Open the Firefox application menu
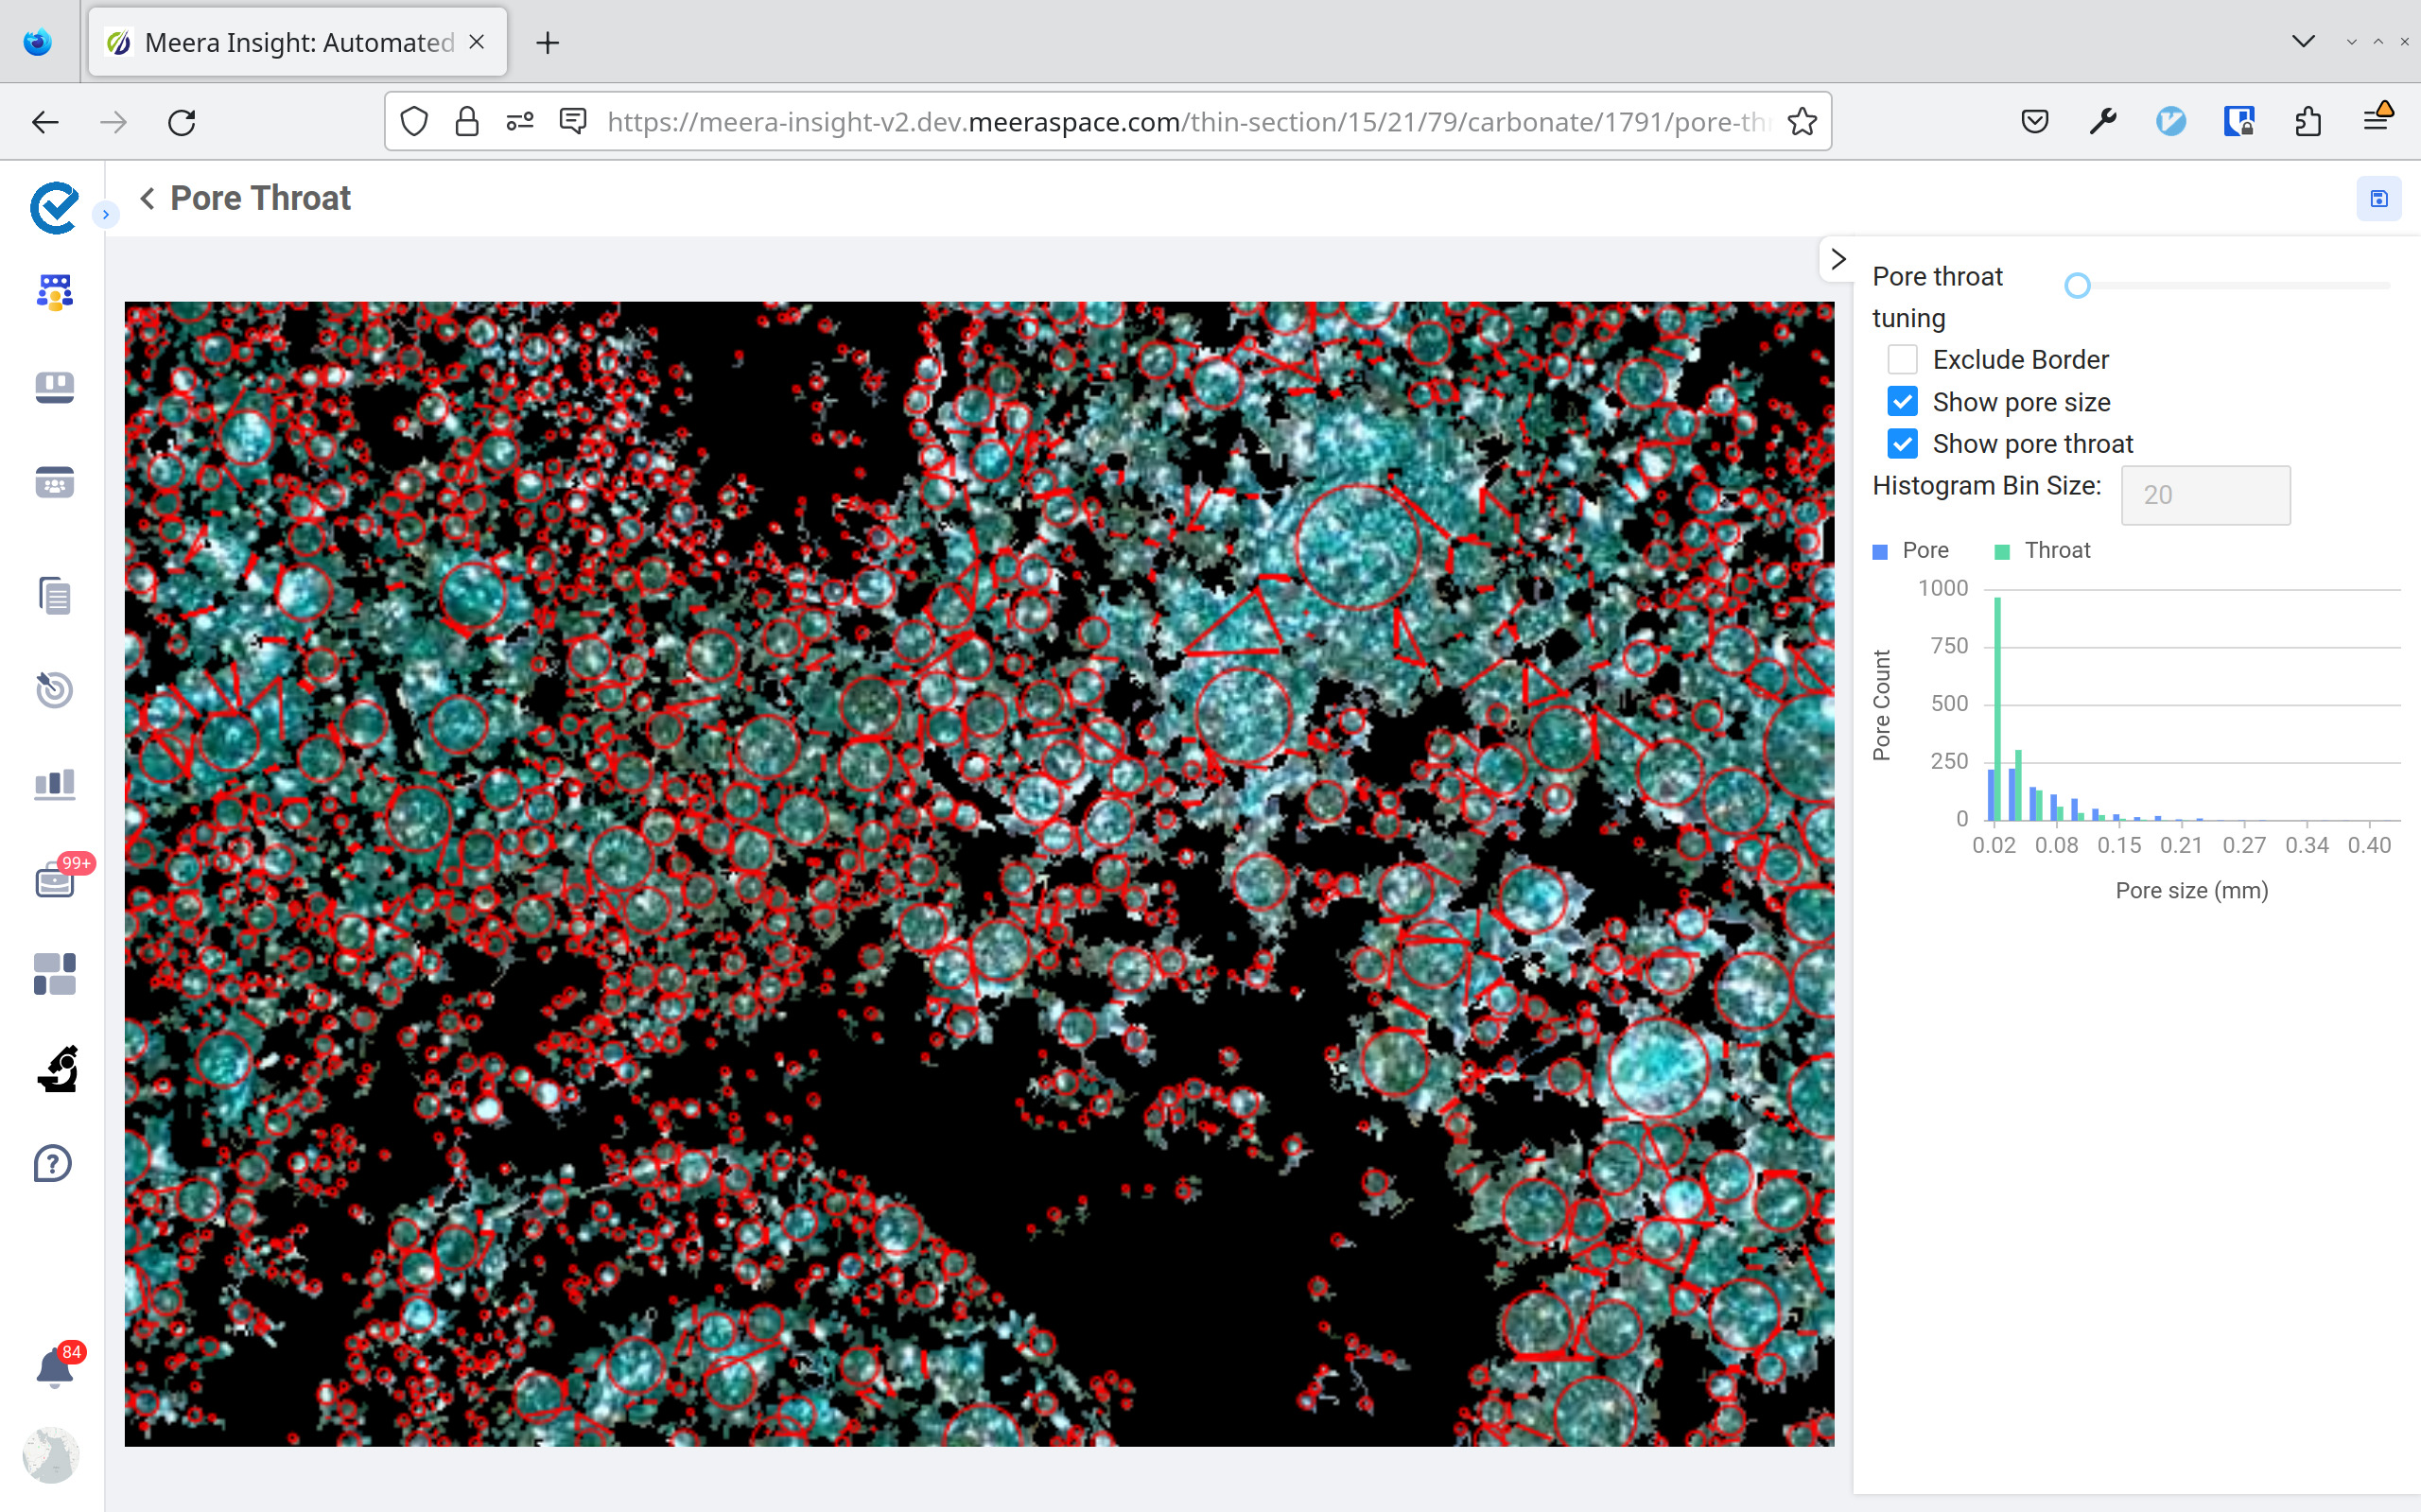This screenshot has height=1512, width=2421. [x=2377, y=120]
